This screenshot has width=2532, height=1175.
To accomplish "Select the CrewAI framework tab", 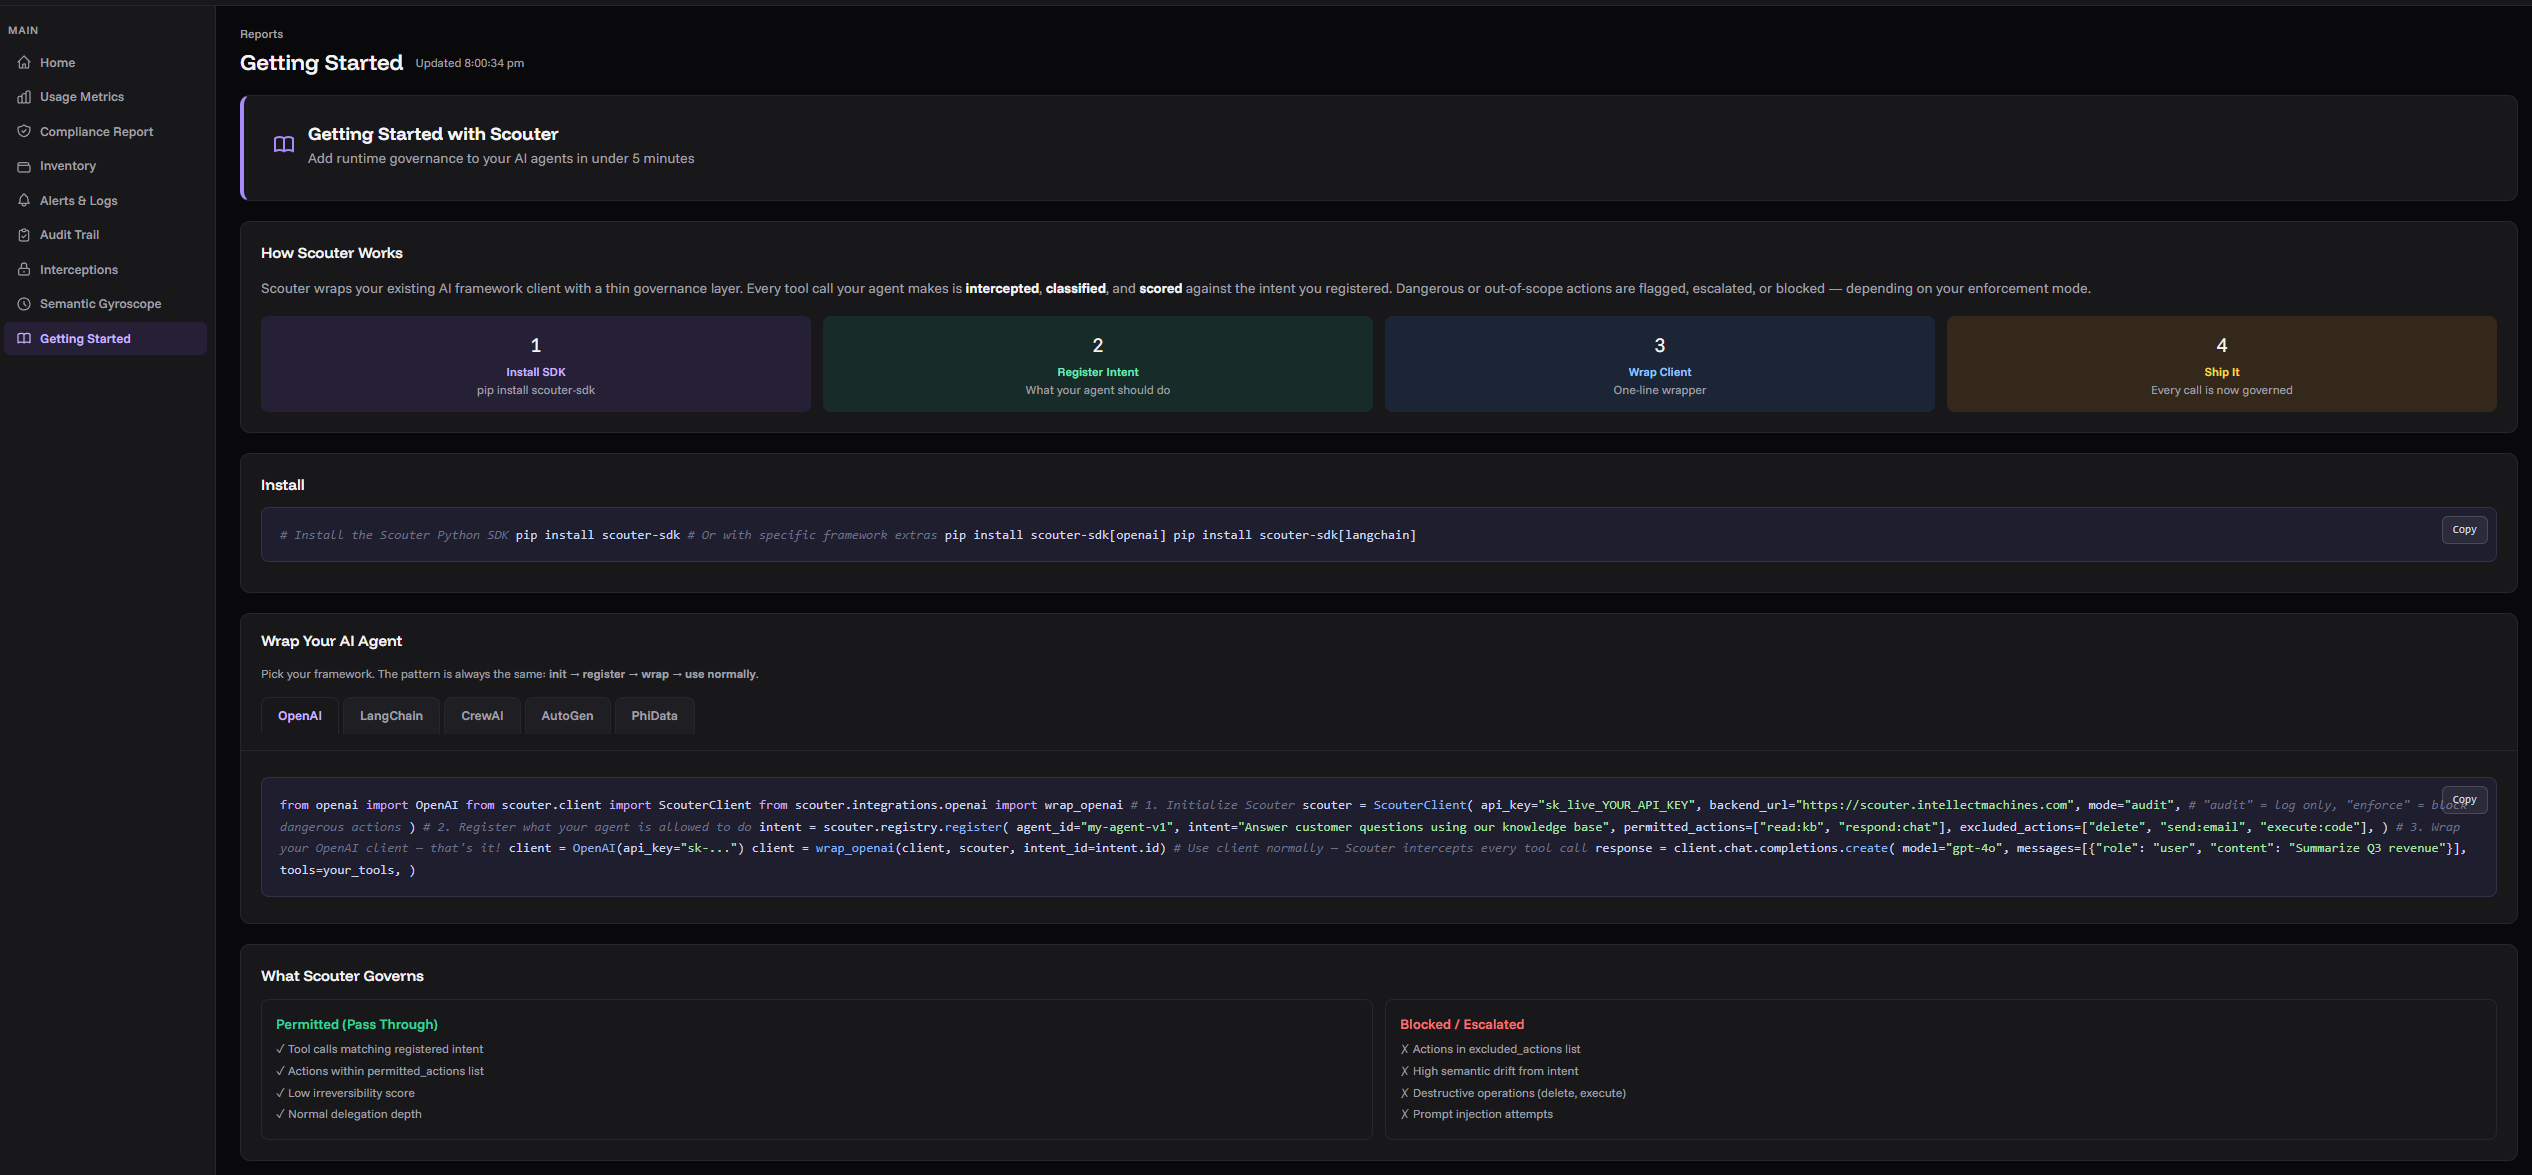I will click(482, 716).
